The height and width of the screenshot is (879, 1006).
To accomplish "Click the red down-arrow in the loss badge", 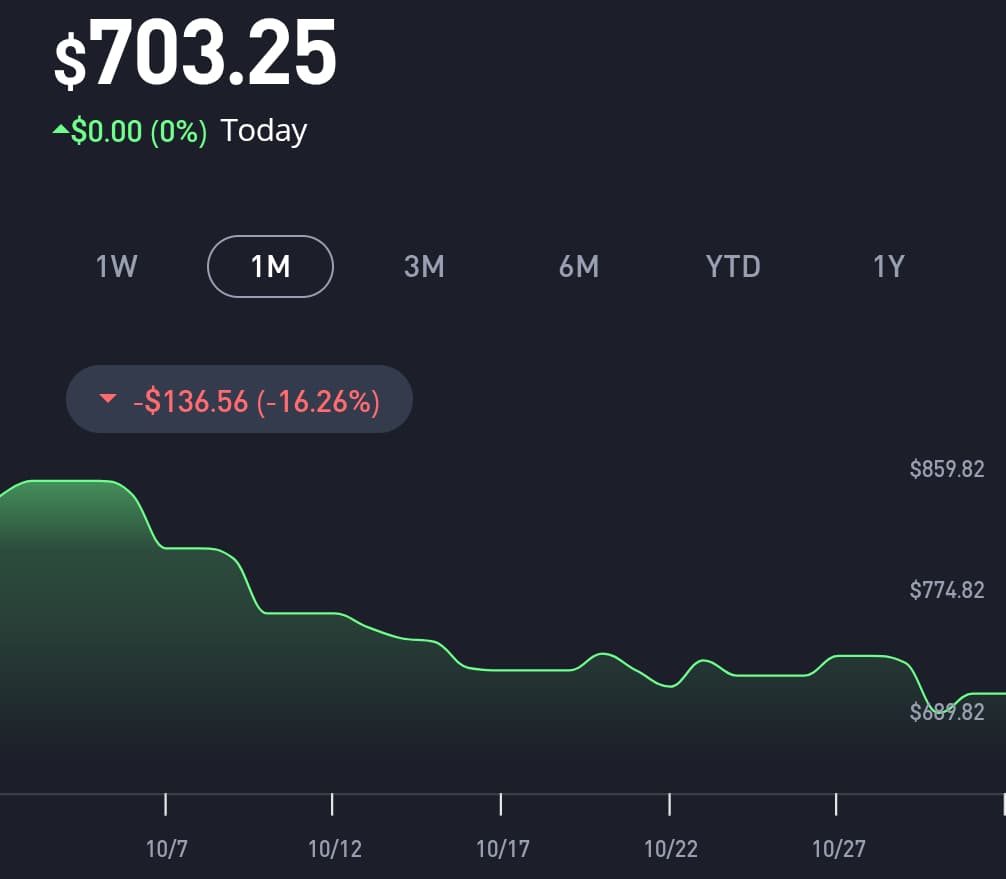I will tap(108, 400).
